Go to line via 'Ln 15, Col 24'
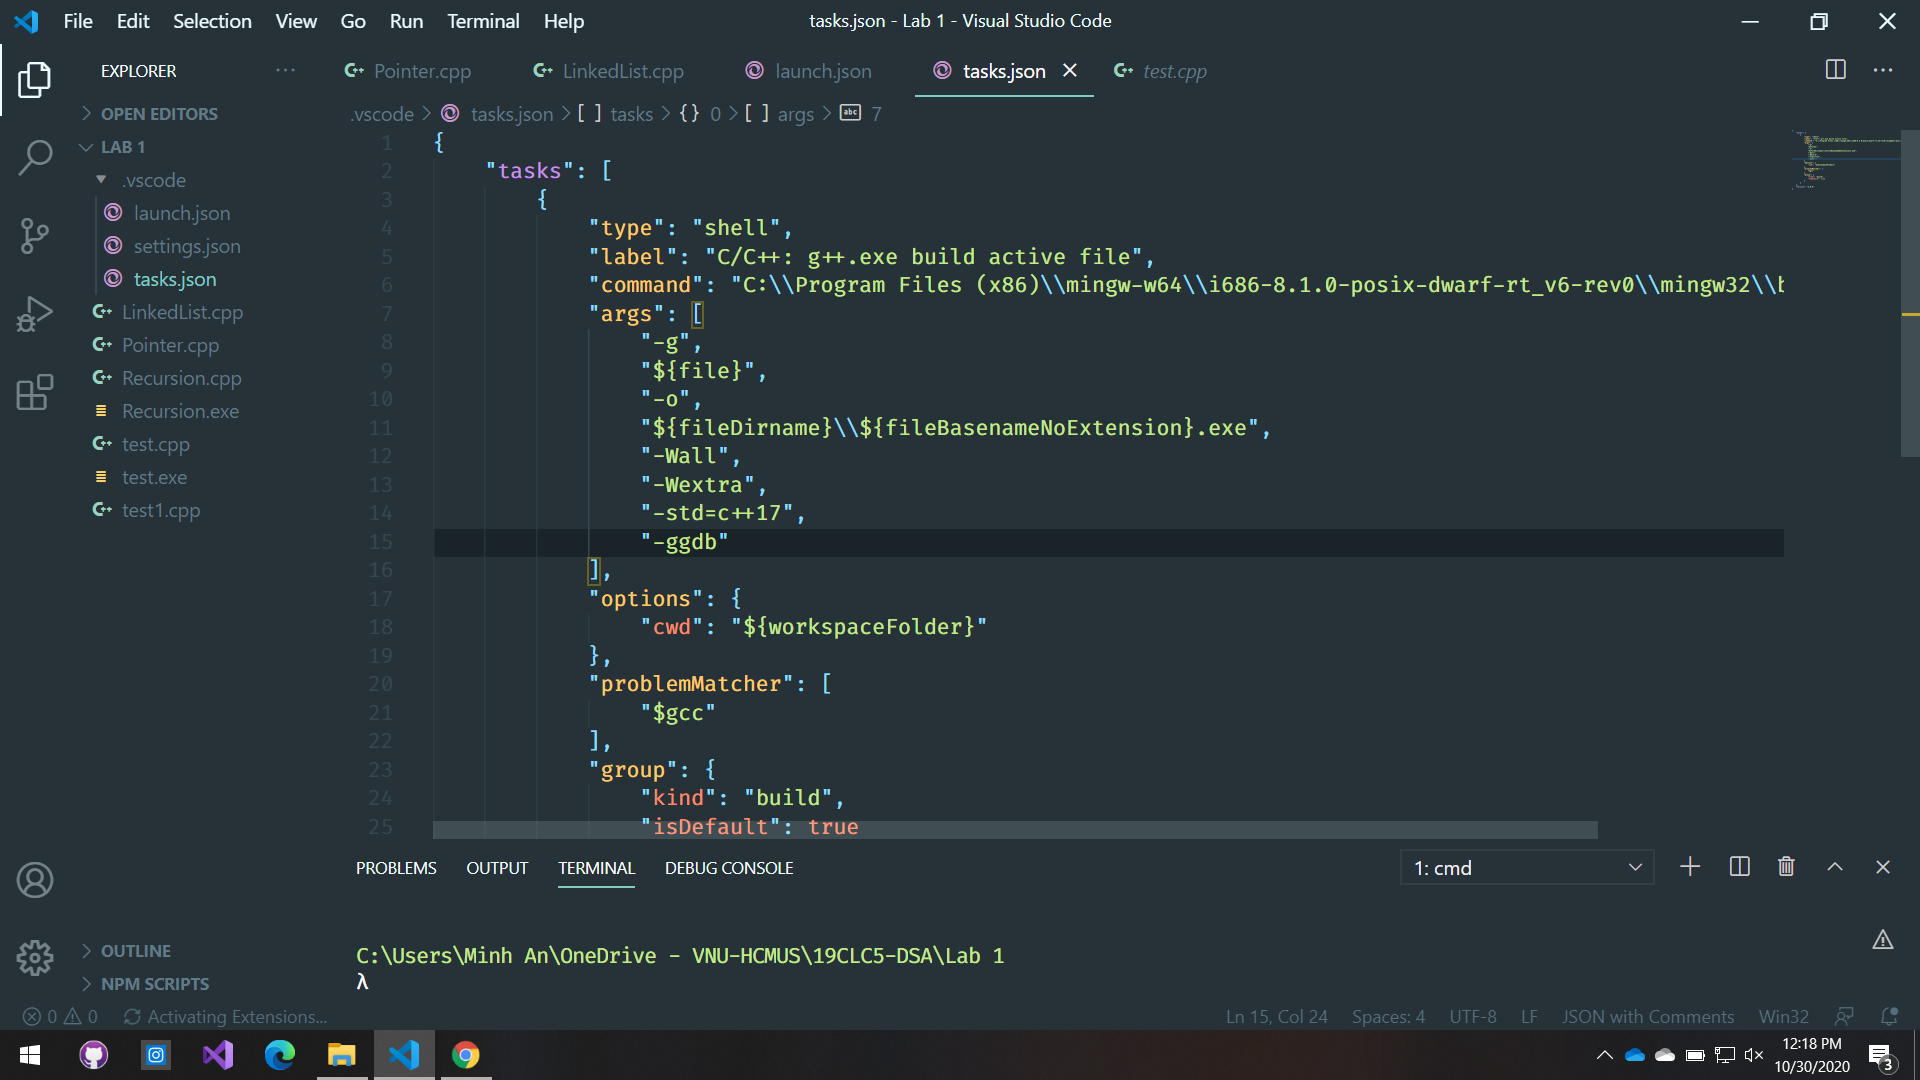1920x1080 pixels. point(1276,1016)
